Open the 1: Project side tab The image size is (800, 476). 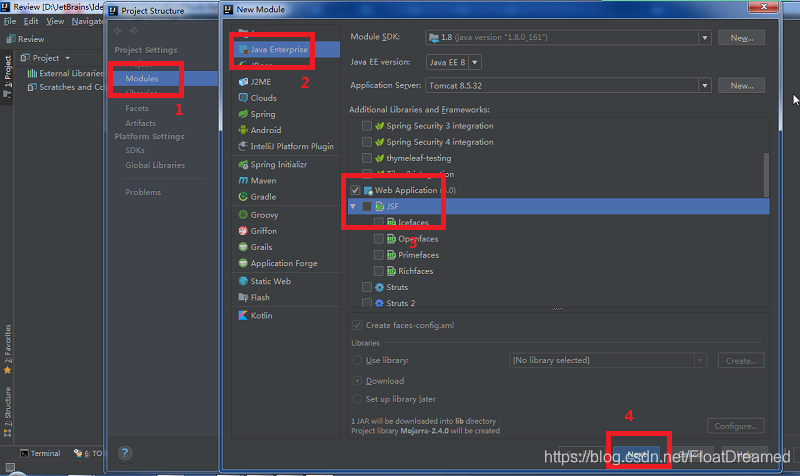[7, 77]
